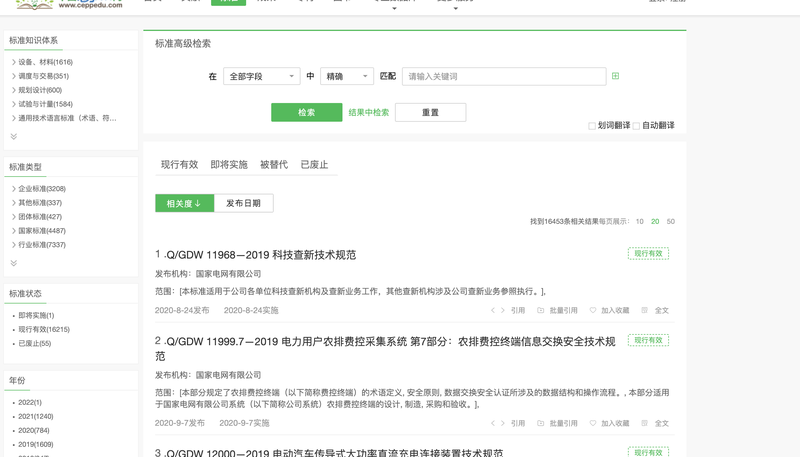Switch to the 即将实施 tab
The width and height of the screenshot is (800, 457).
pyautogui.click(x=229, y=165)
